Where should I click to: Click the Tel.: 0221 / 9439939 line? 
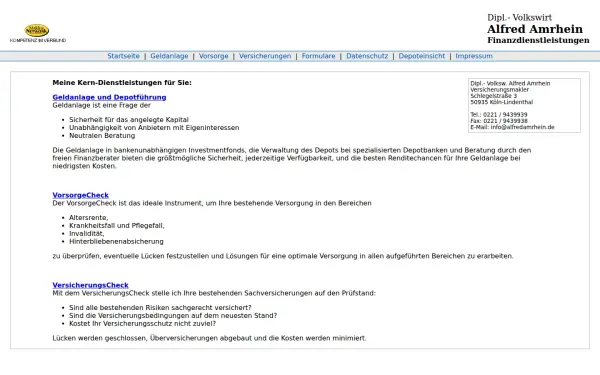[x=499, y=114]
